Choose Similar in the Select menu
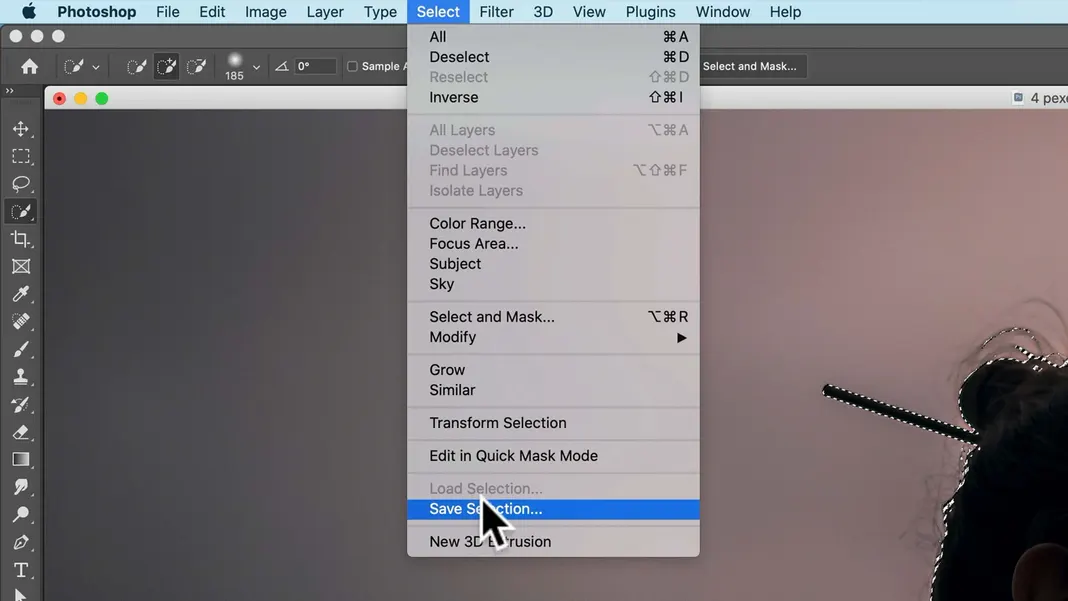The width and height of the screenshot is (1068, 601). pyautogui.click(x=553, y=390)
